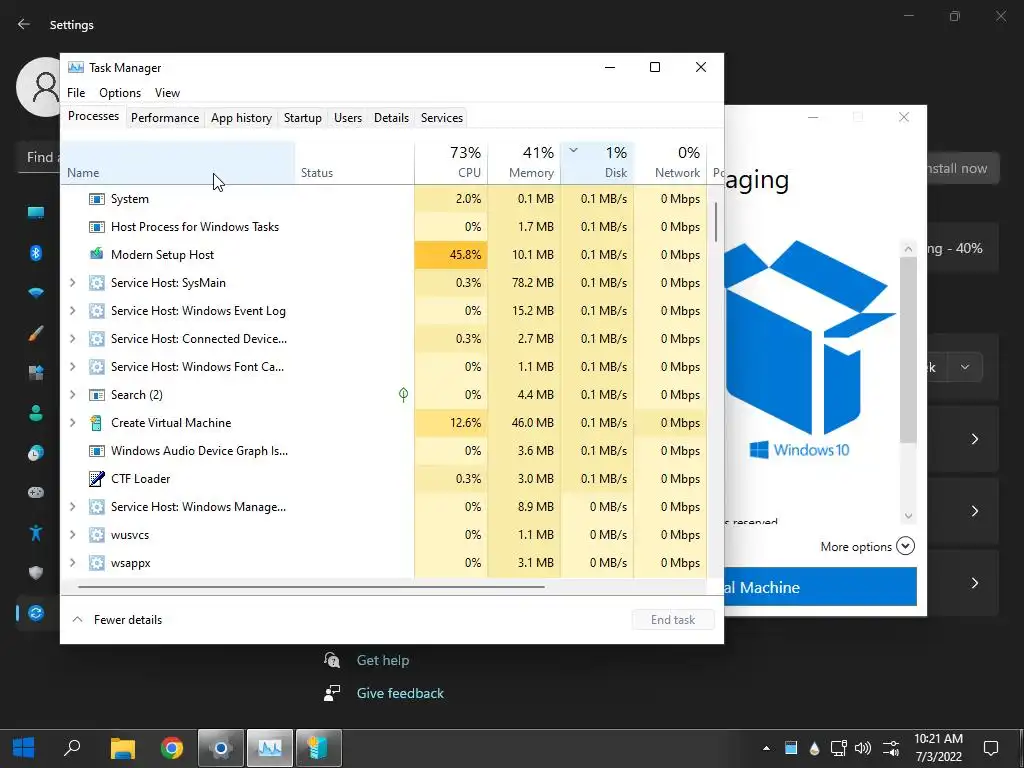1024x768 pixels.
Task: Launch File Explorer from the taskbar
Action: tap(122, 748)
